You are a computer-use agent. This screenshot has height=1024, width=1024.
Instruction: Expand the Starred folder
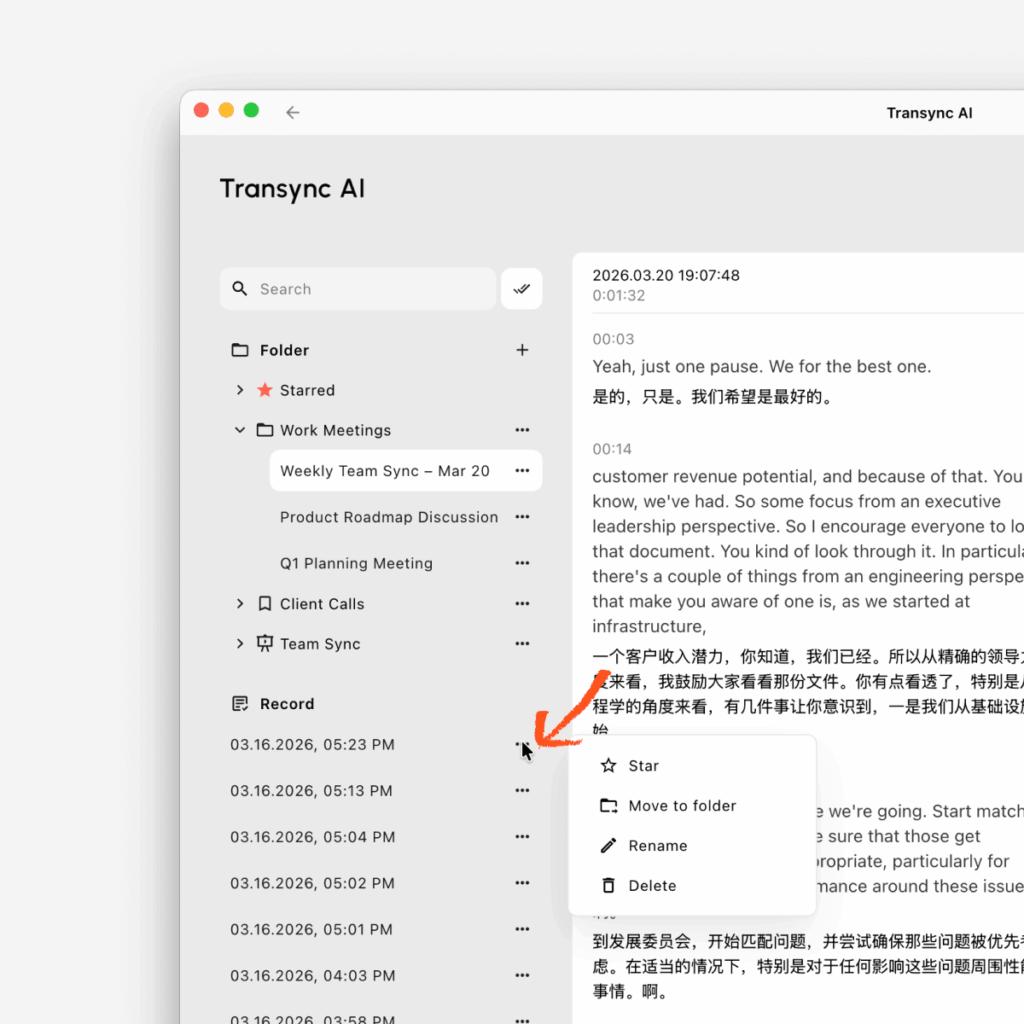[239, 390]
